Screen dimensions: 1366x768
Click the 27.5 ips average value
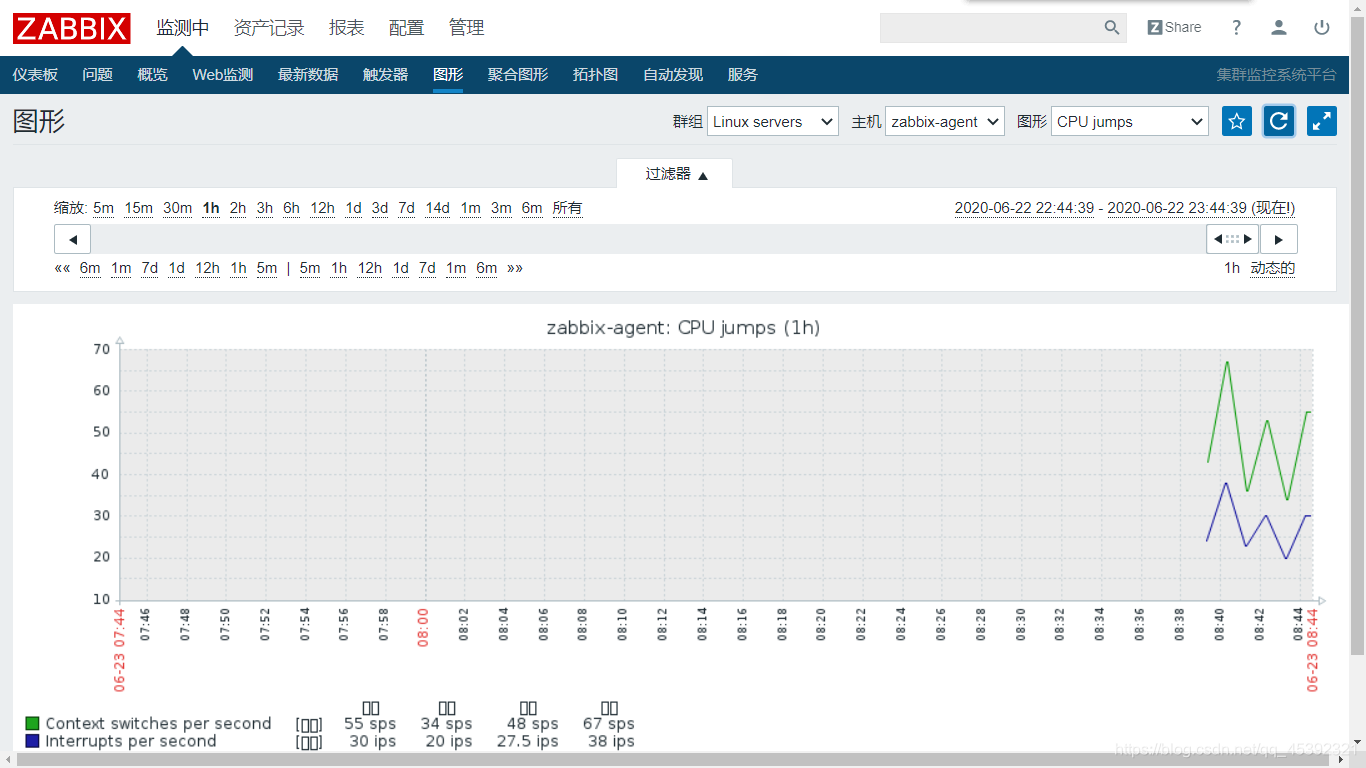click(529, 741)
